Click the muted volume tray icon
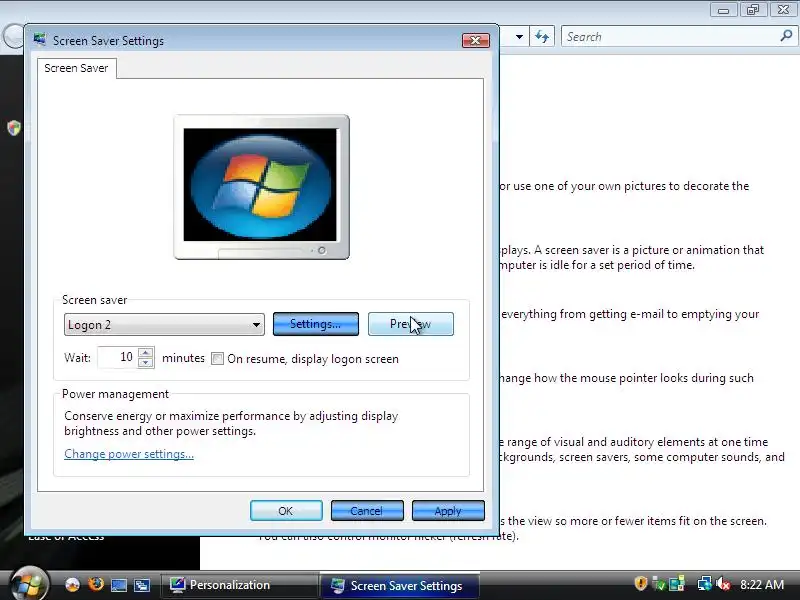Viewport: 800px width, 600px height. [x=723, y=584]
